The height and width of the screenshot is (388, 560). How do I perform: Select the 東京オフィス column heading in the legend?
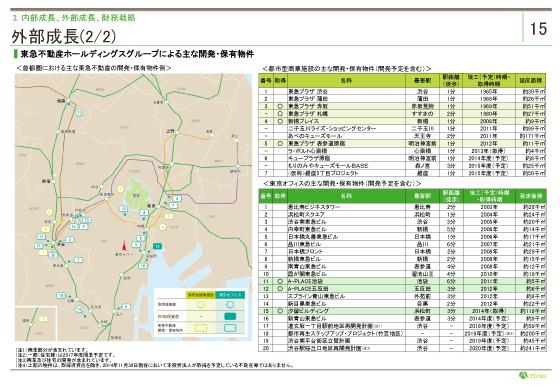[x=230, y=295]
